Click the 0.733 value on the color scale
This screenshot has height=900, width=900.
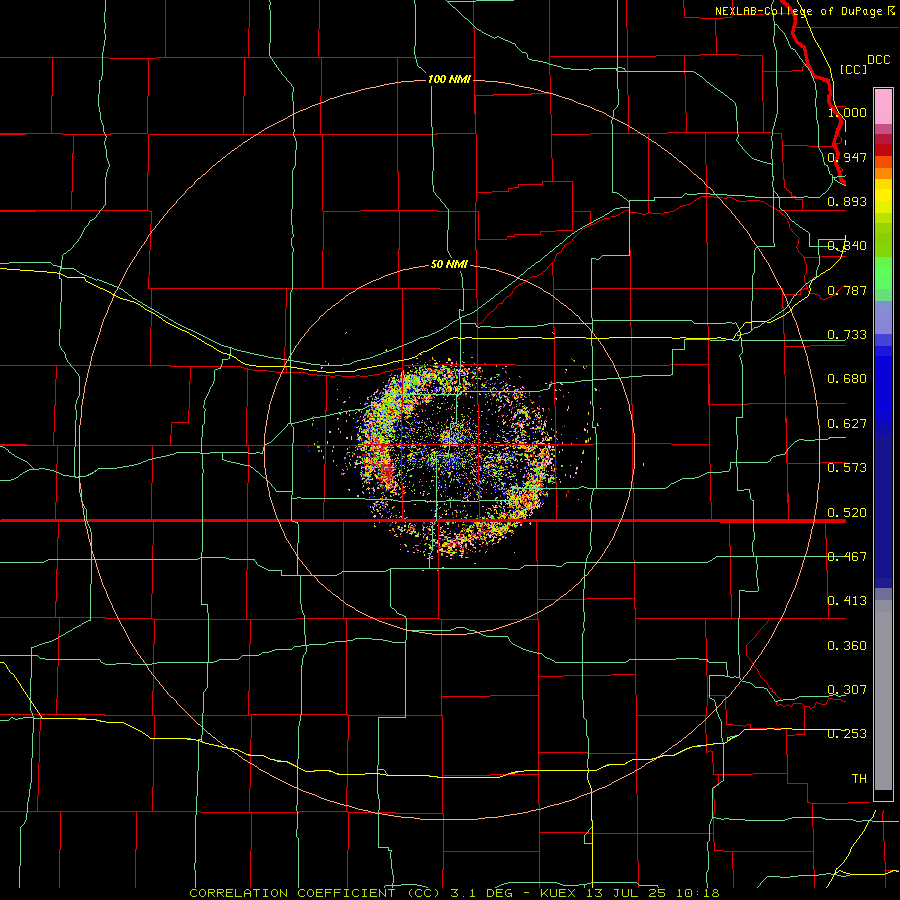coord(847,335)
